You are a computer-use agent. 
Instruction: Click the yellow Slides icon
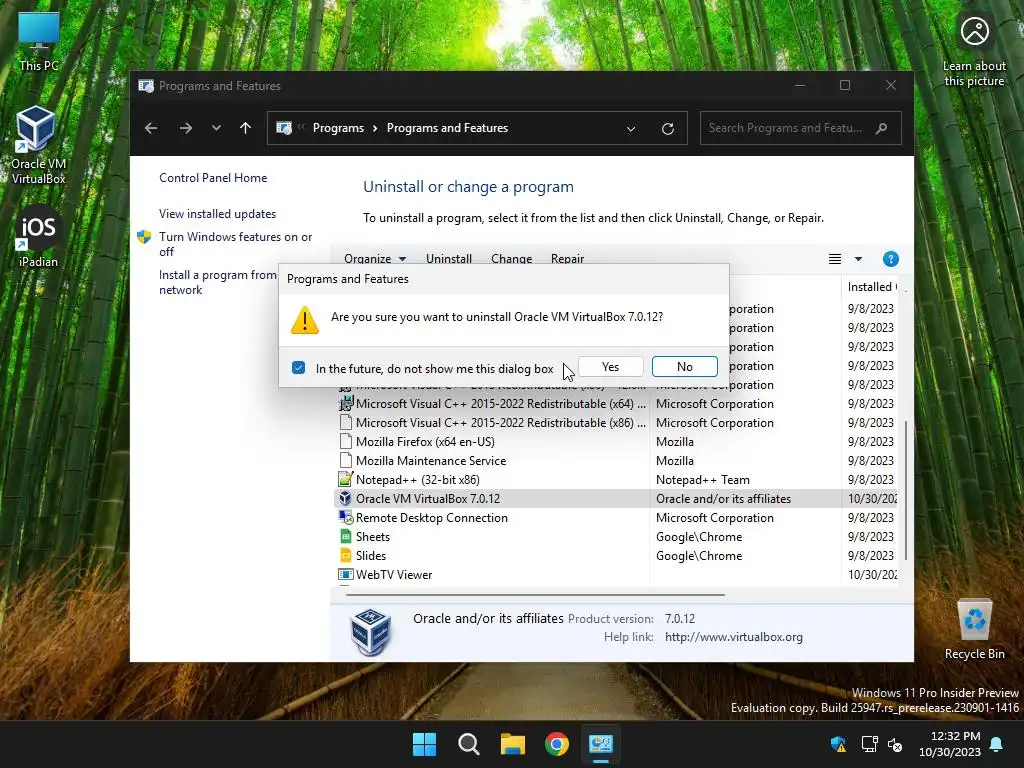click(345, 555)
